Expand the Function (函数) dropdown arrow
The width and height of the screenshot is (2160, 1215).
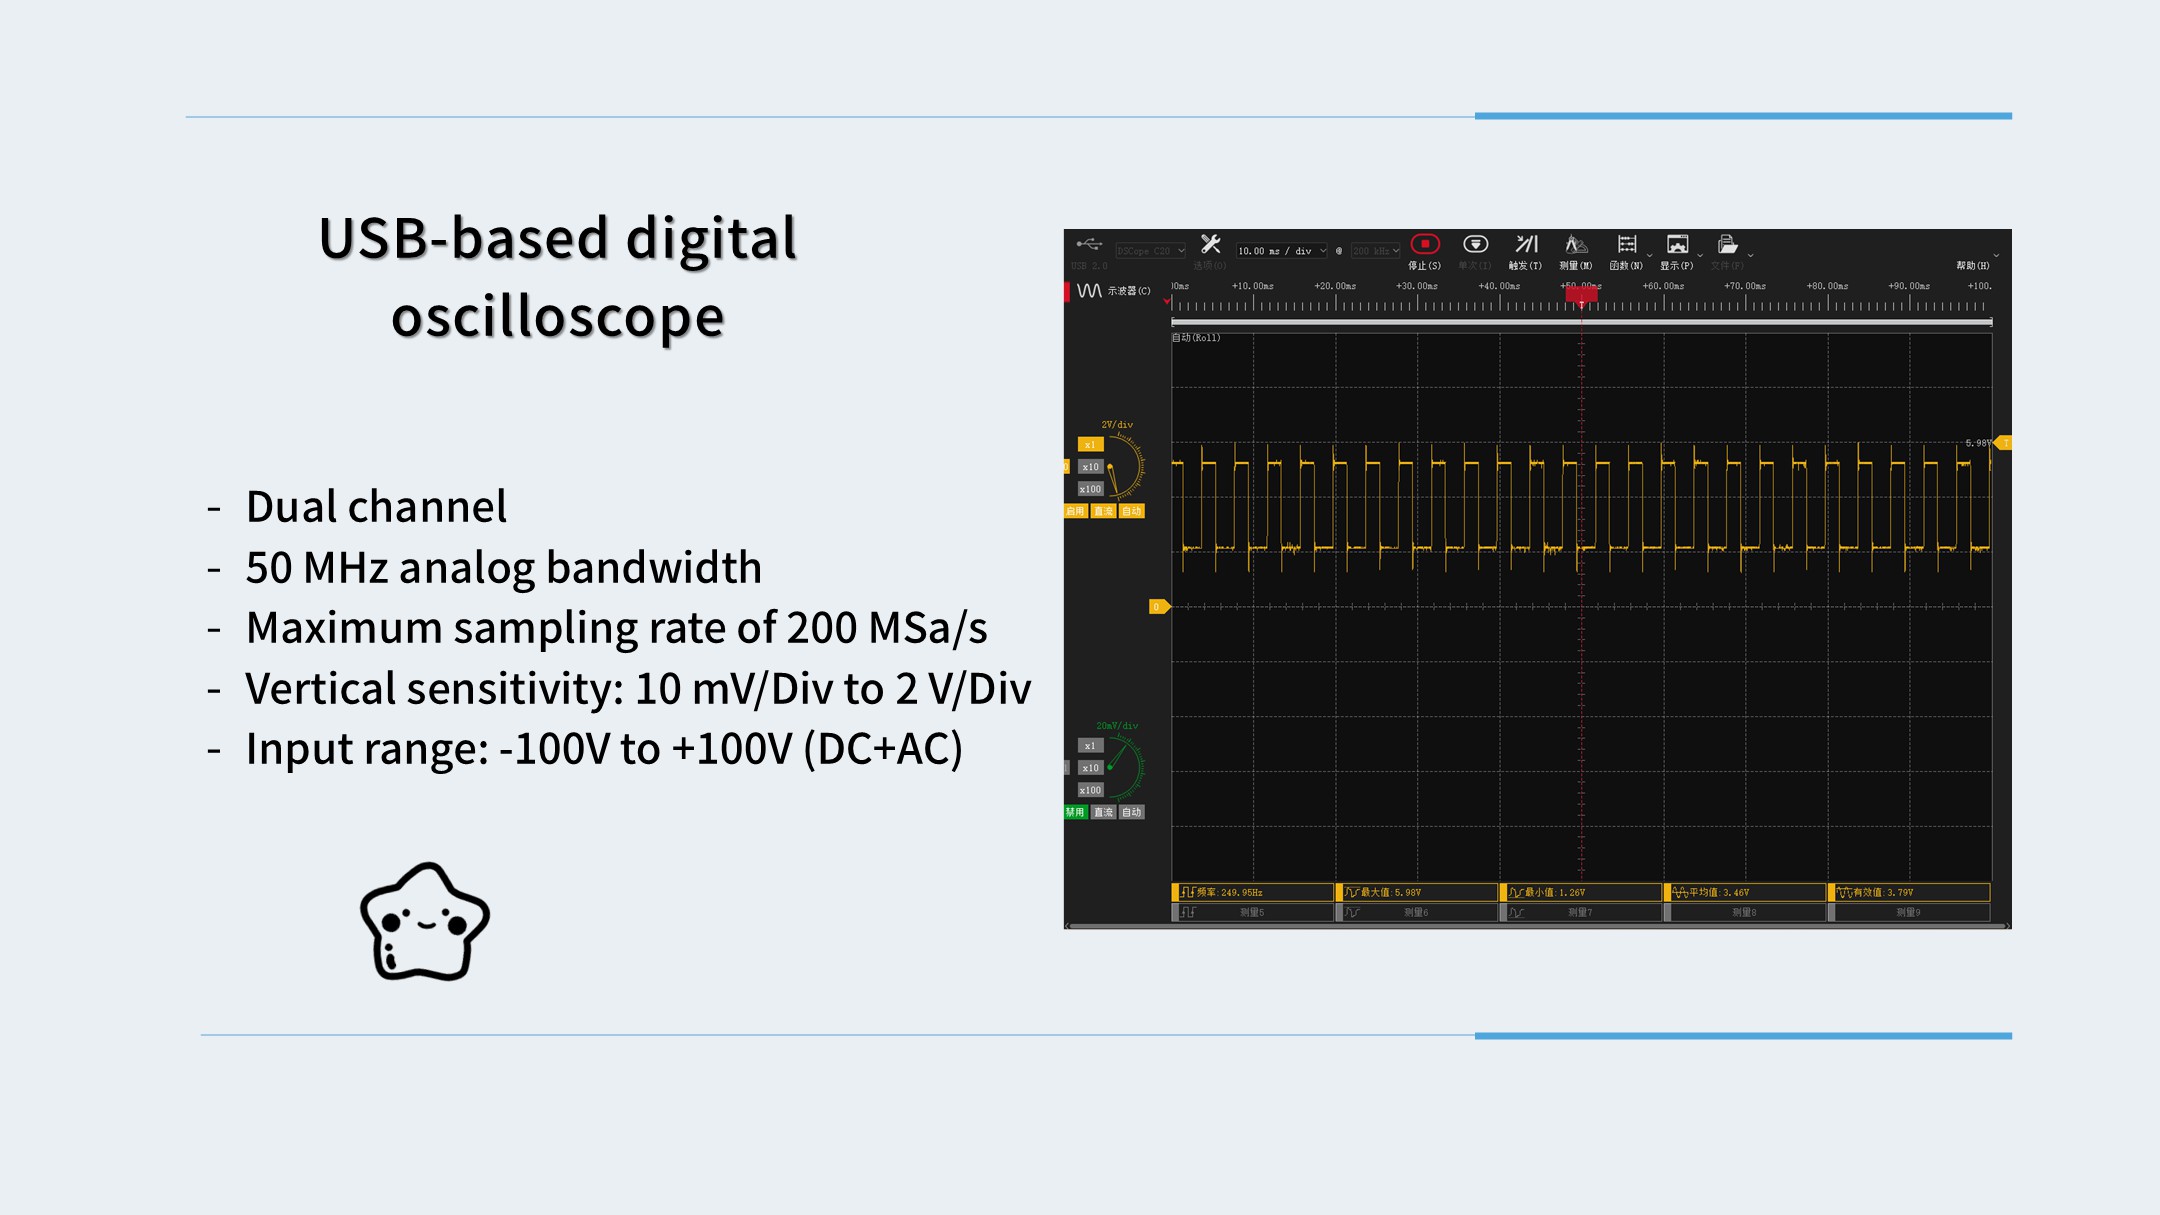1649,255
